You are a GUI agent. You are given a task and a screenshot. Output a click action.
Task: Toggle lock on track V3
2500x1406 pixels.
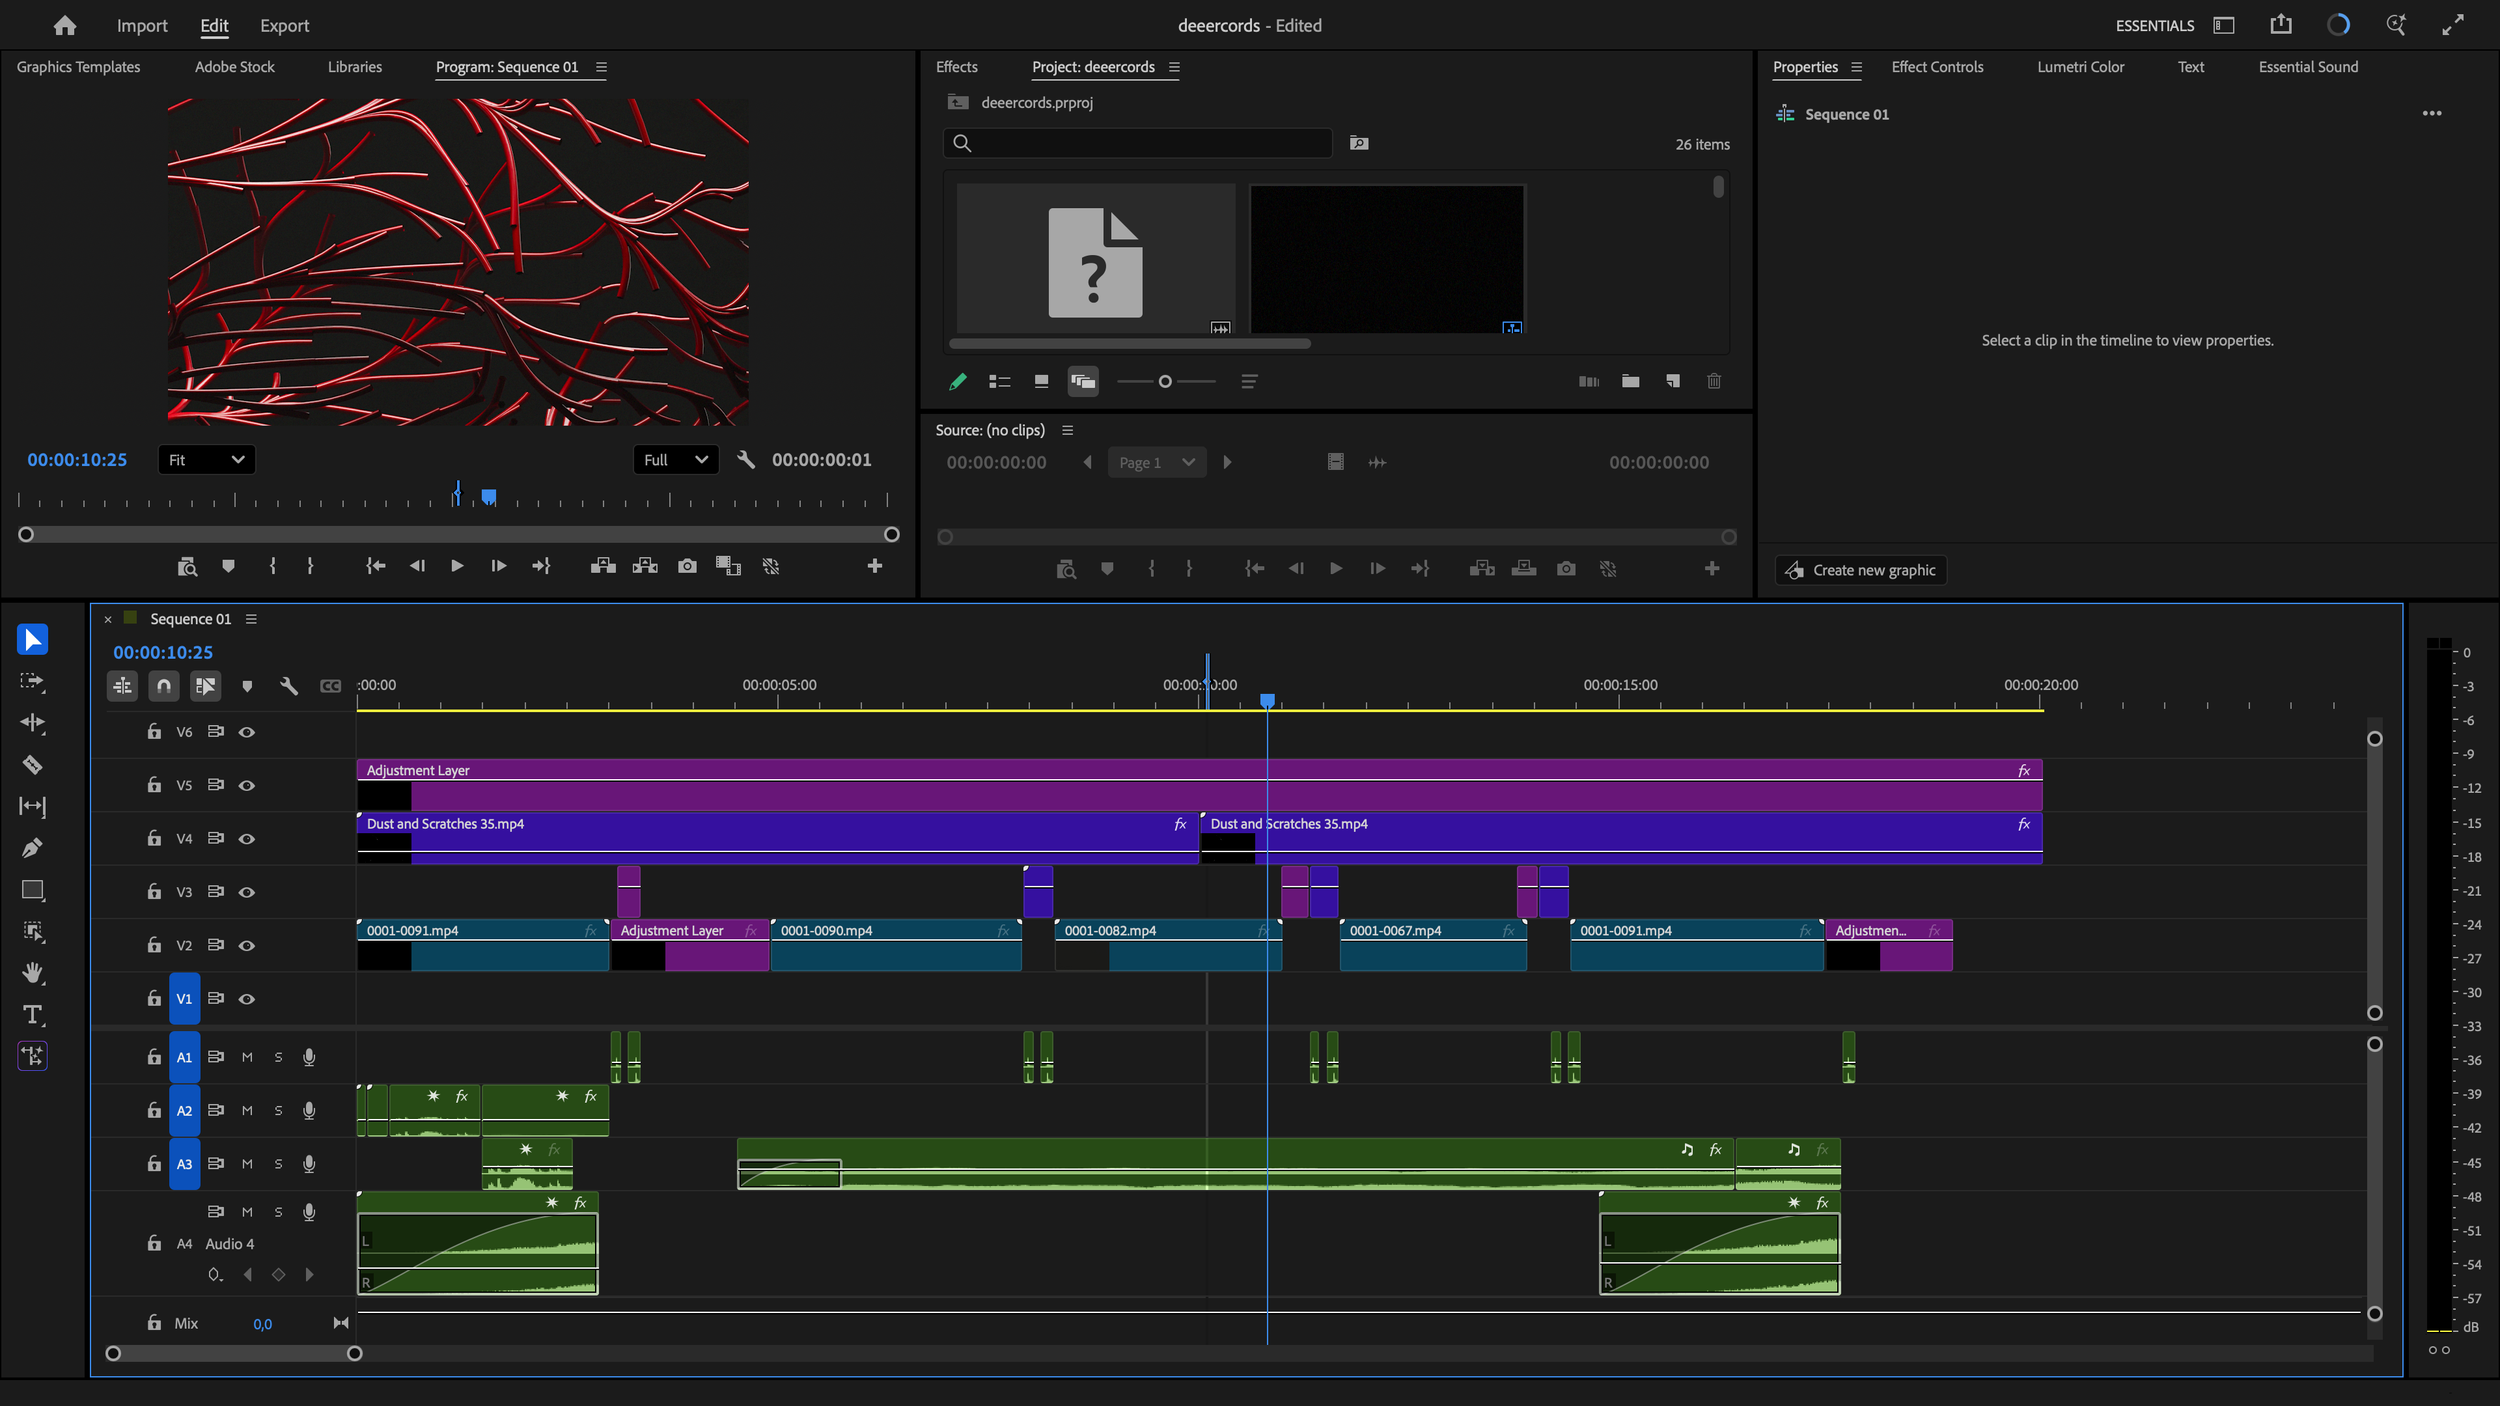pyautogui.click(x=154, y=892)
